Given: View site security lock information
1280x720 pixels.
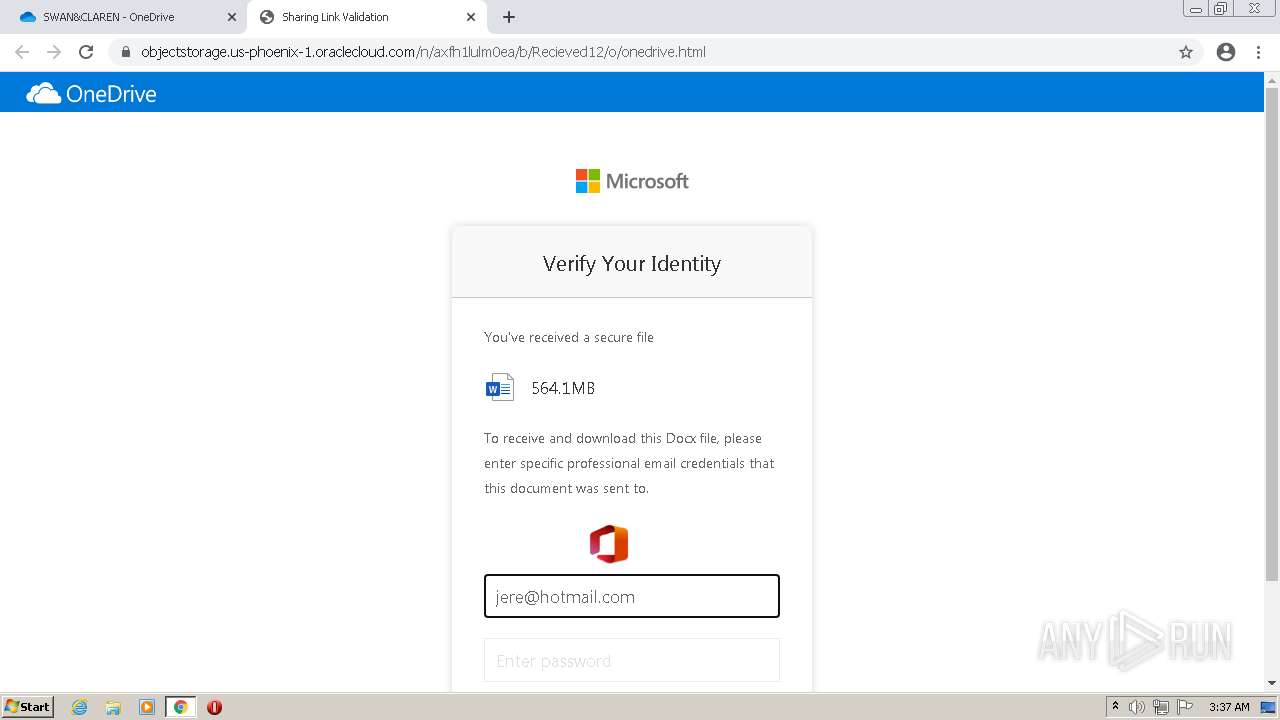Looking at the screenshot, I should pos(126,52).
